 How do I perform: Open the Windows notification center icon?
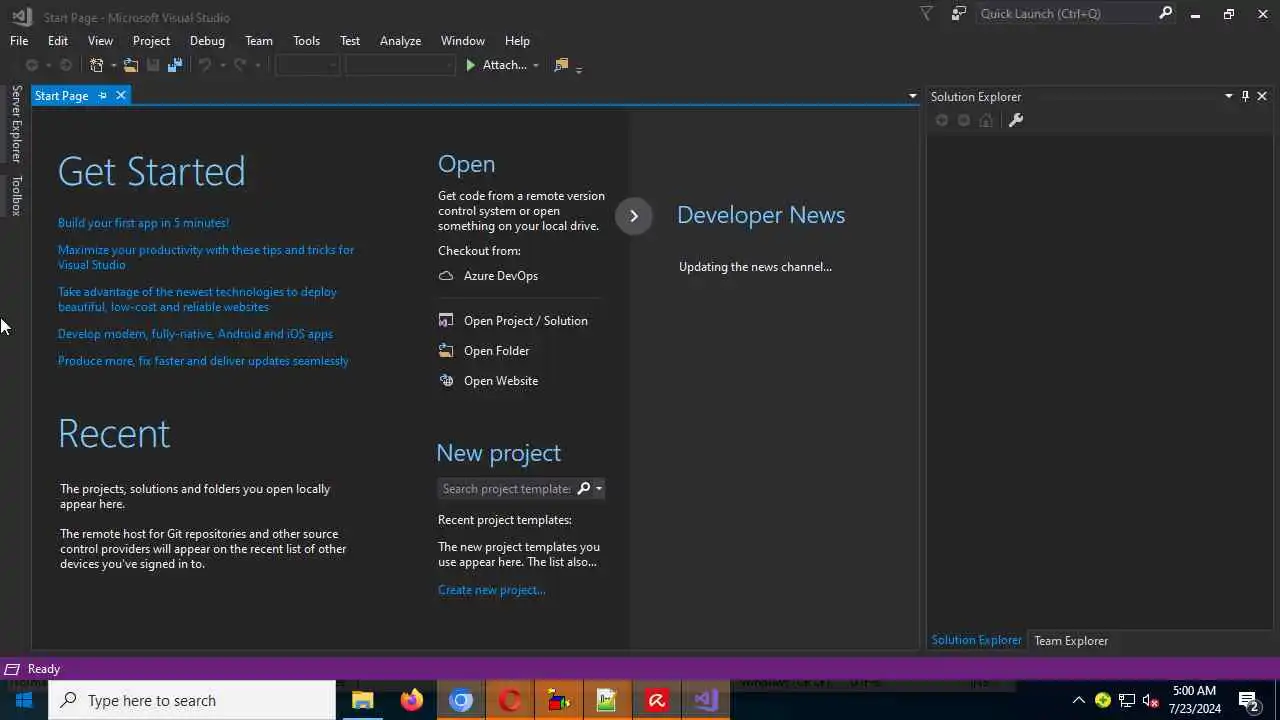click(1248, 700)
